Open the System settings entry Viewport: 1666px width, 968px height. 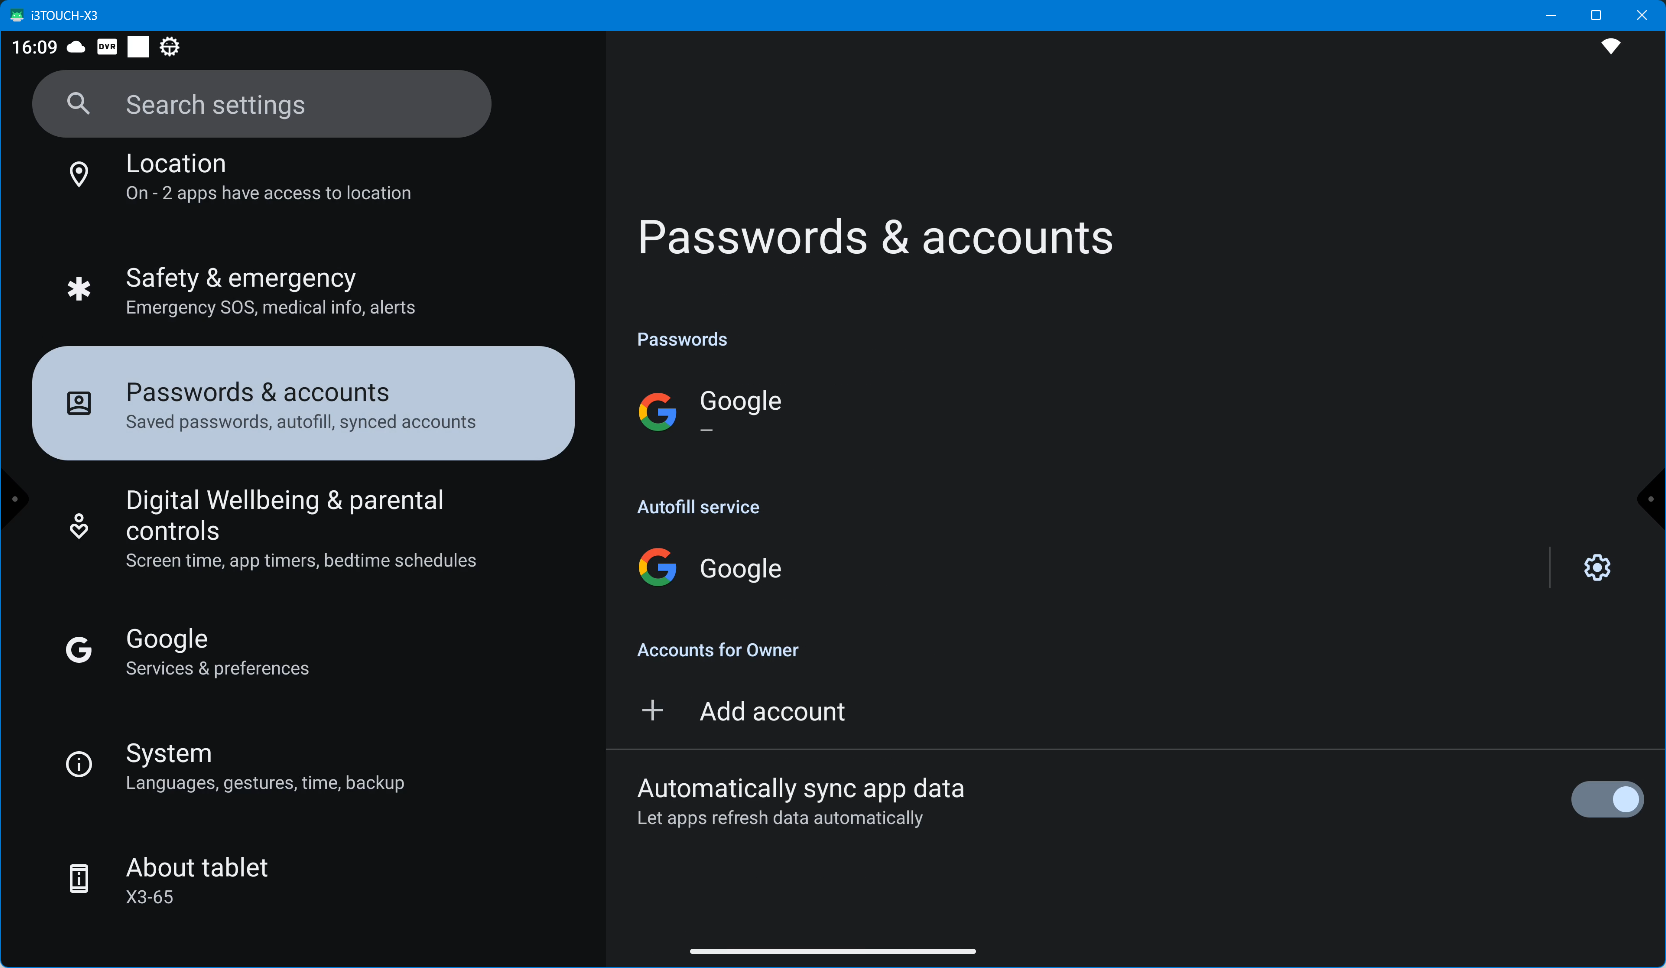click(265, 766)
